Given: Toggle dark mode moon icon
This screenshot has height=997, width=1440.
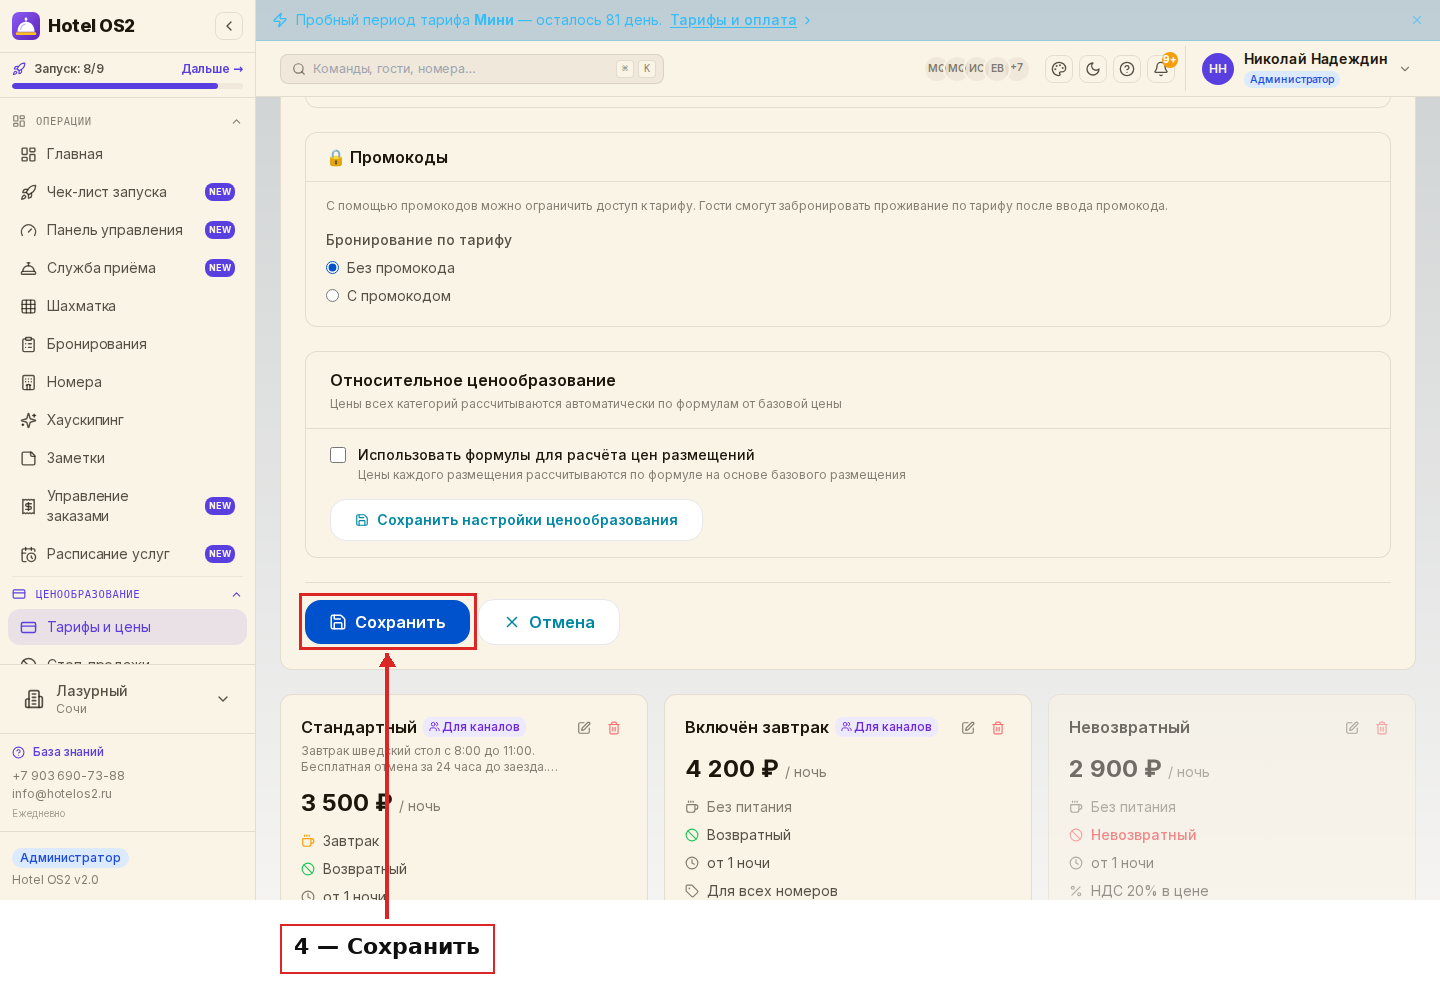Looking at the screenshot, I should pyautogui.click(x=1093, y=69).
